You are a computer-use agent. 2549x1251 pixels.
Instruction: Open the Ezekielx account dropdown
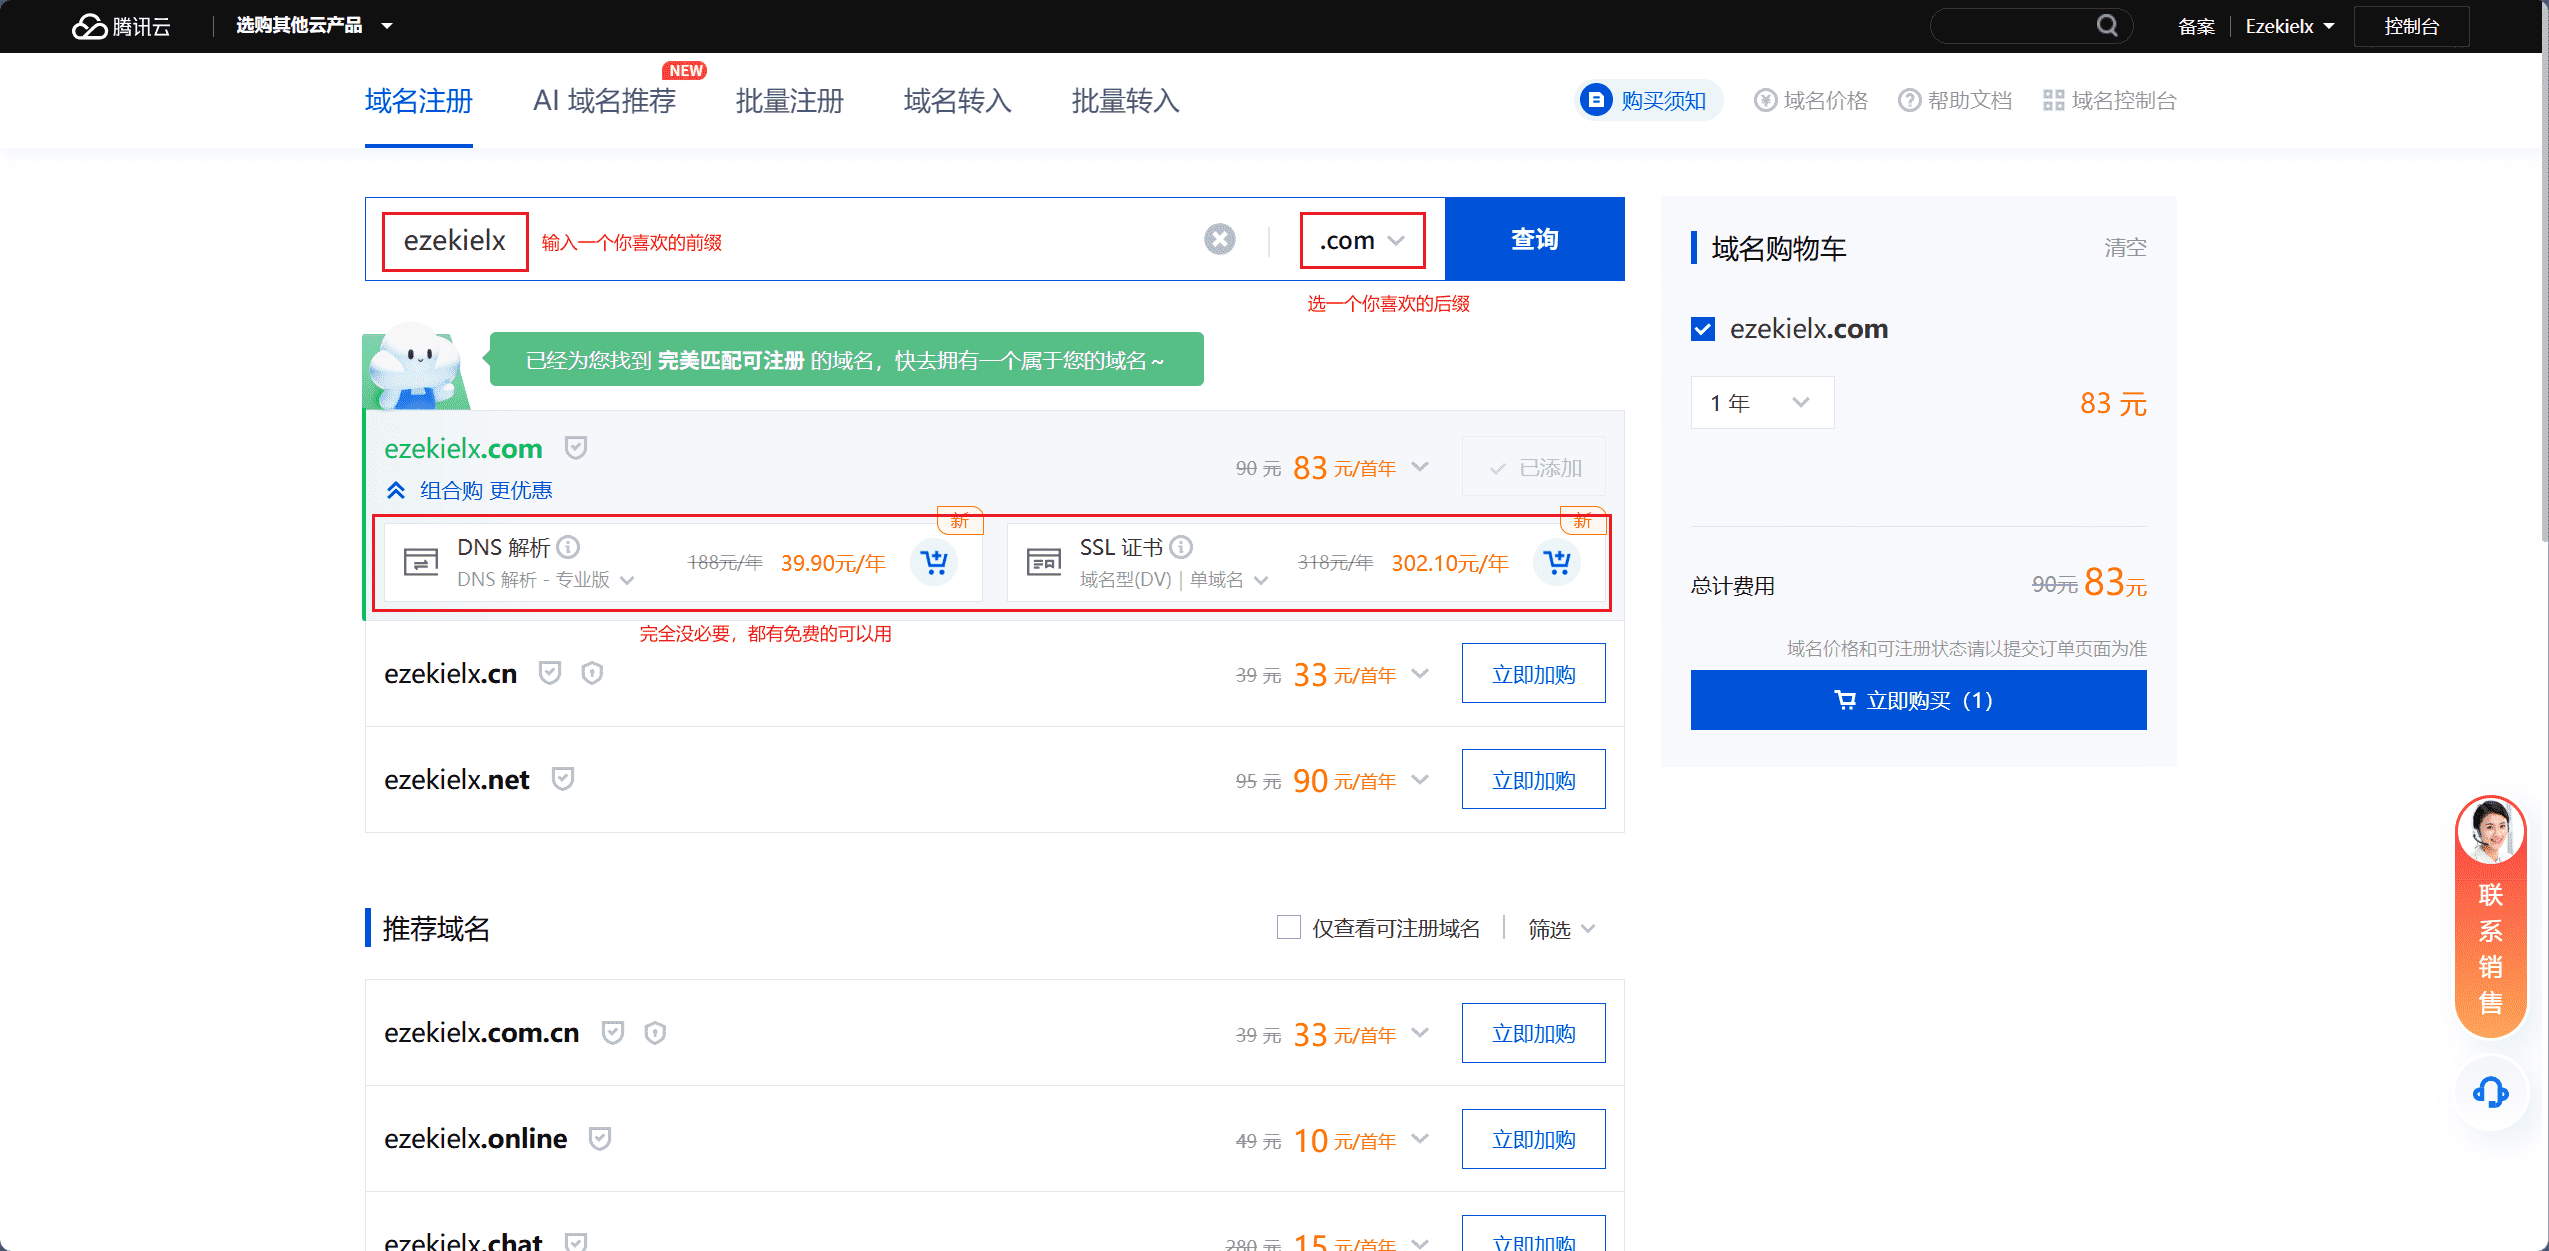(2289, 26)
